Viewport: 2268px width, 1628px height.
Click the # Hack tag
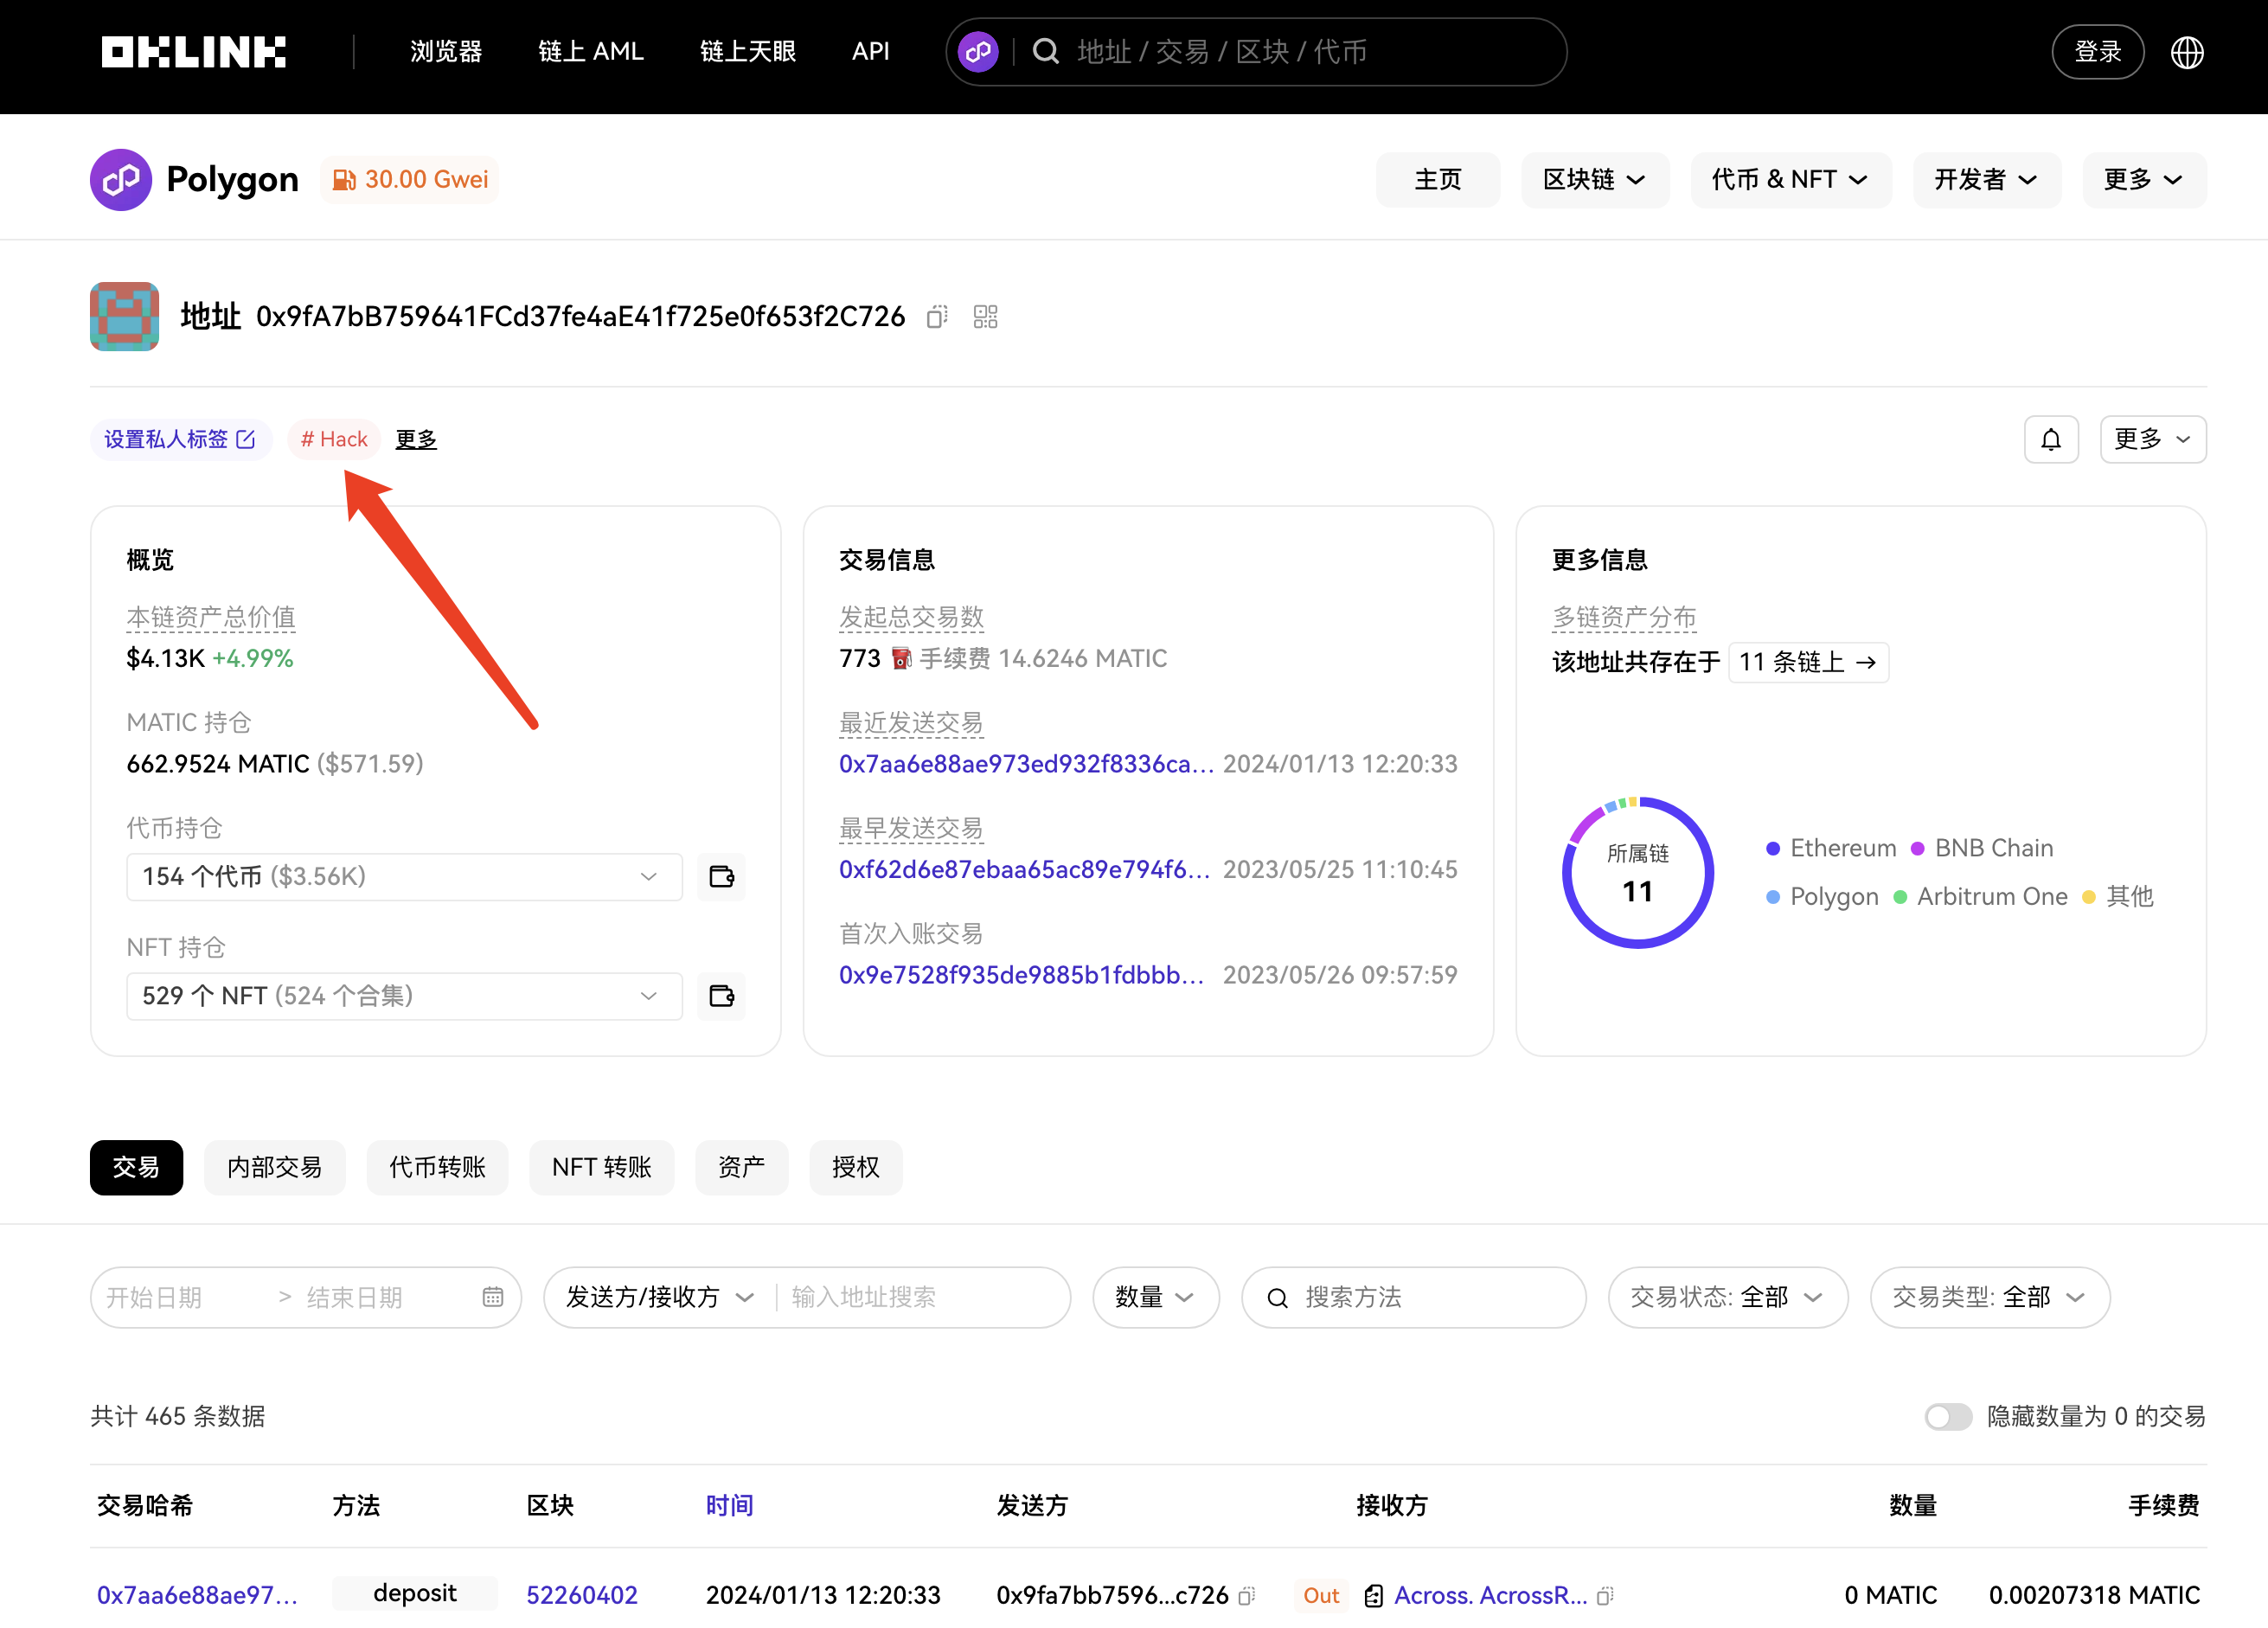pos(334,440)
